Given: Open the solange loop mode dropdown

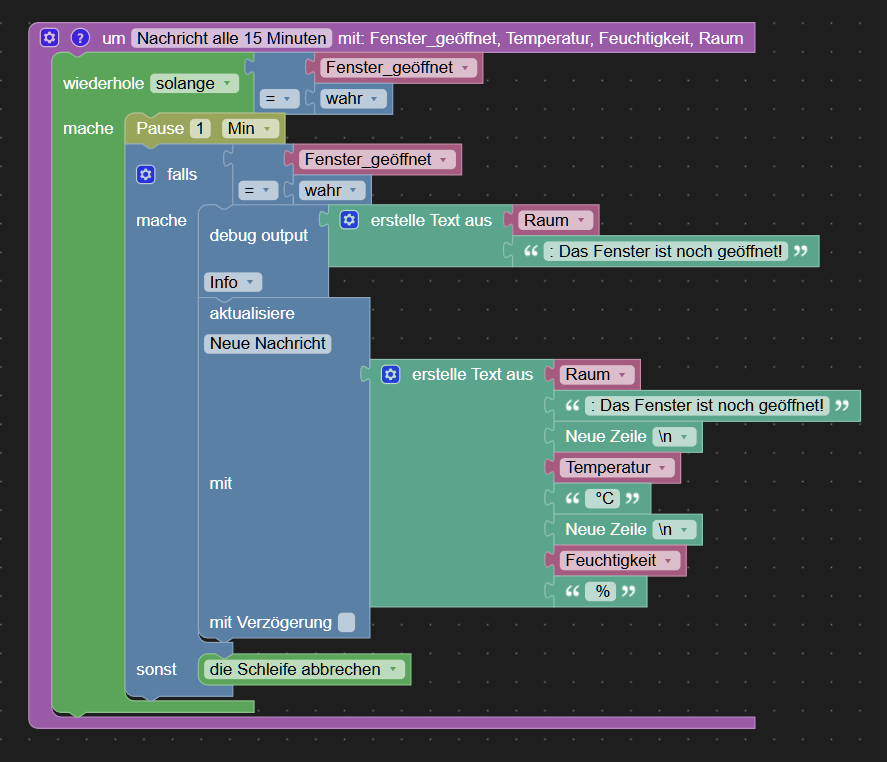Looking at the screenshot, I should 194,83.
